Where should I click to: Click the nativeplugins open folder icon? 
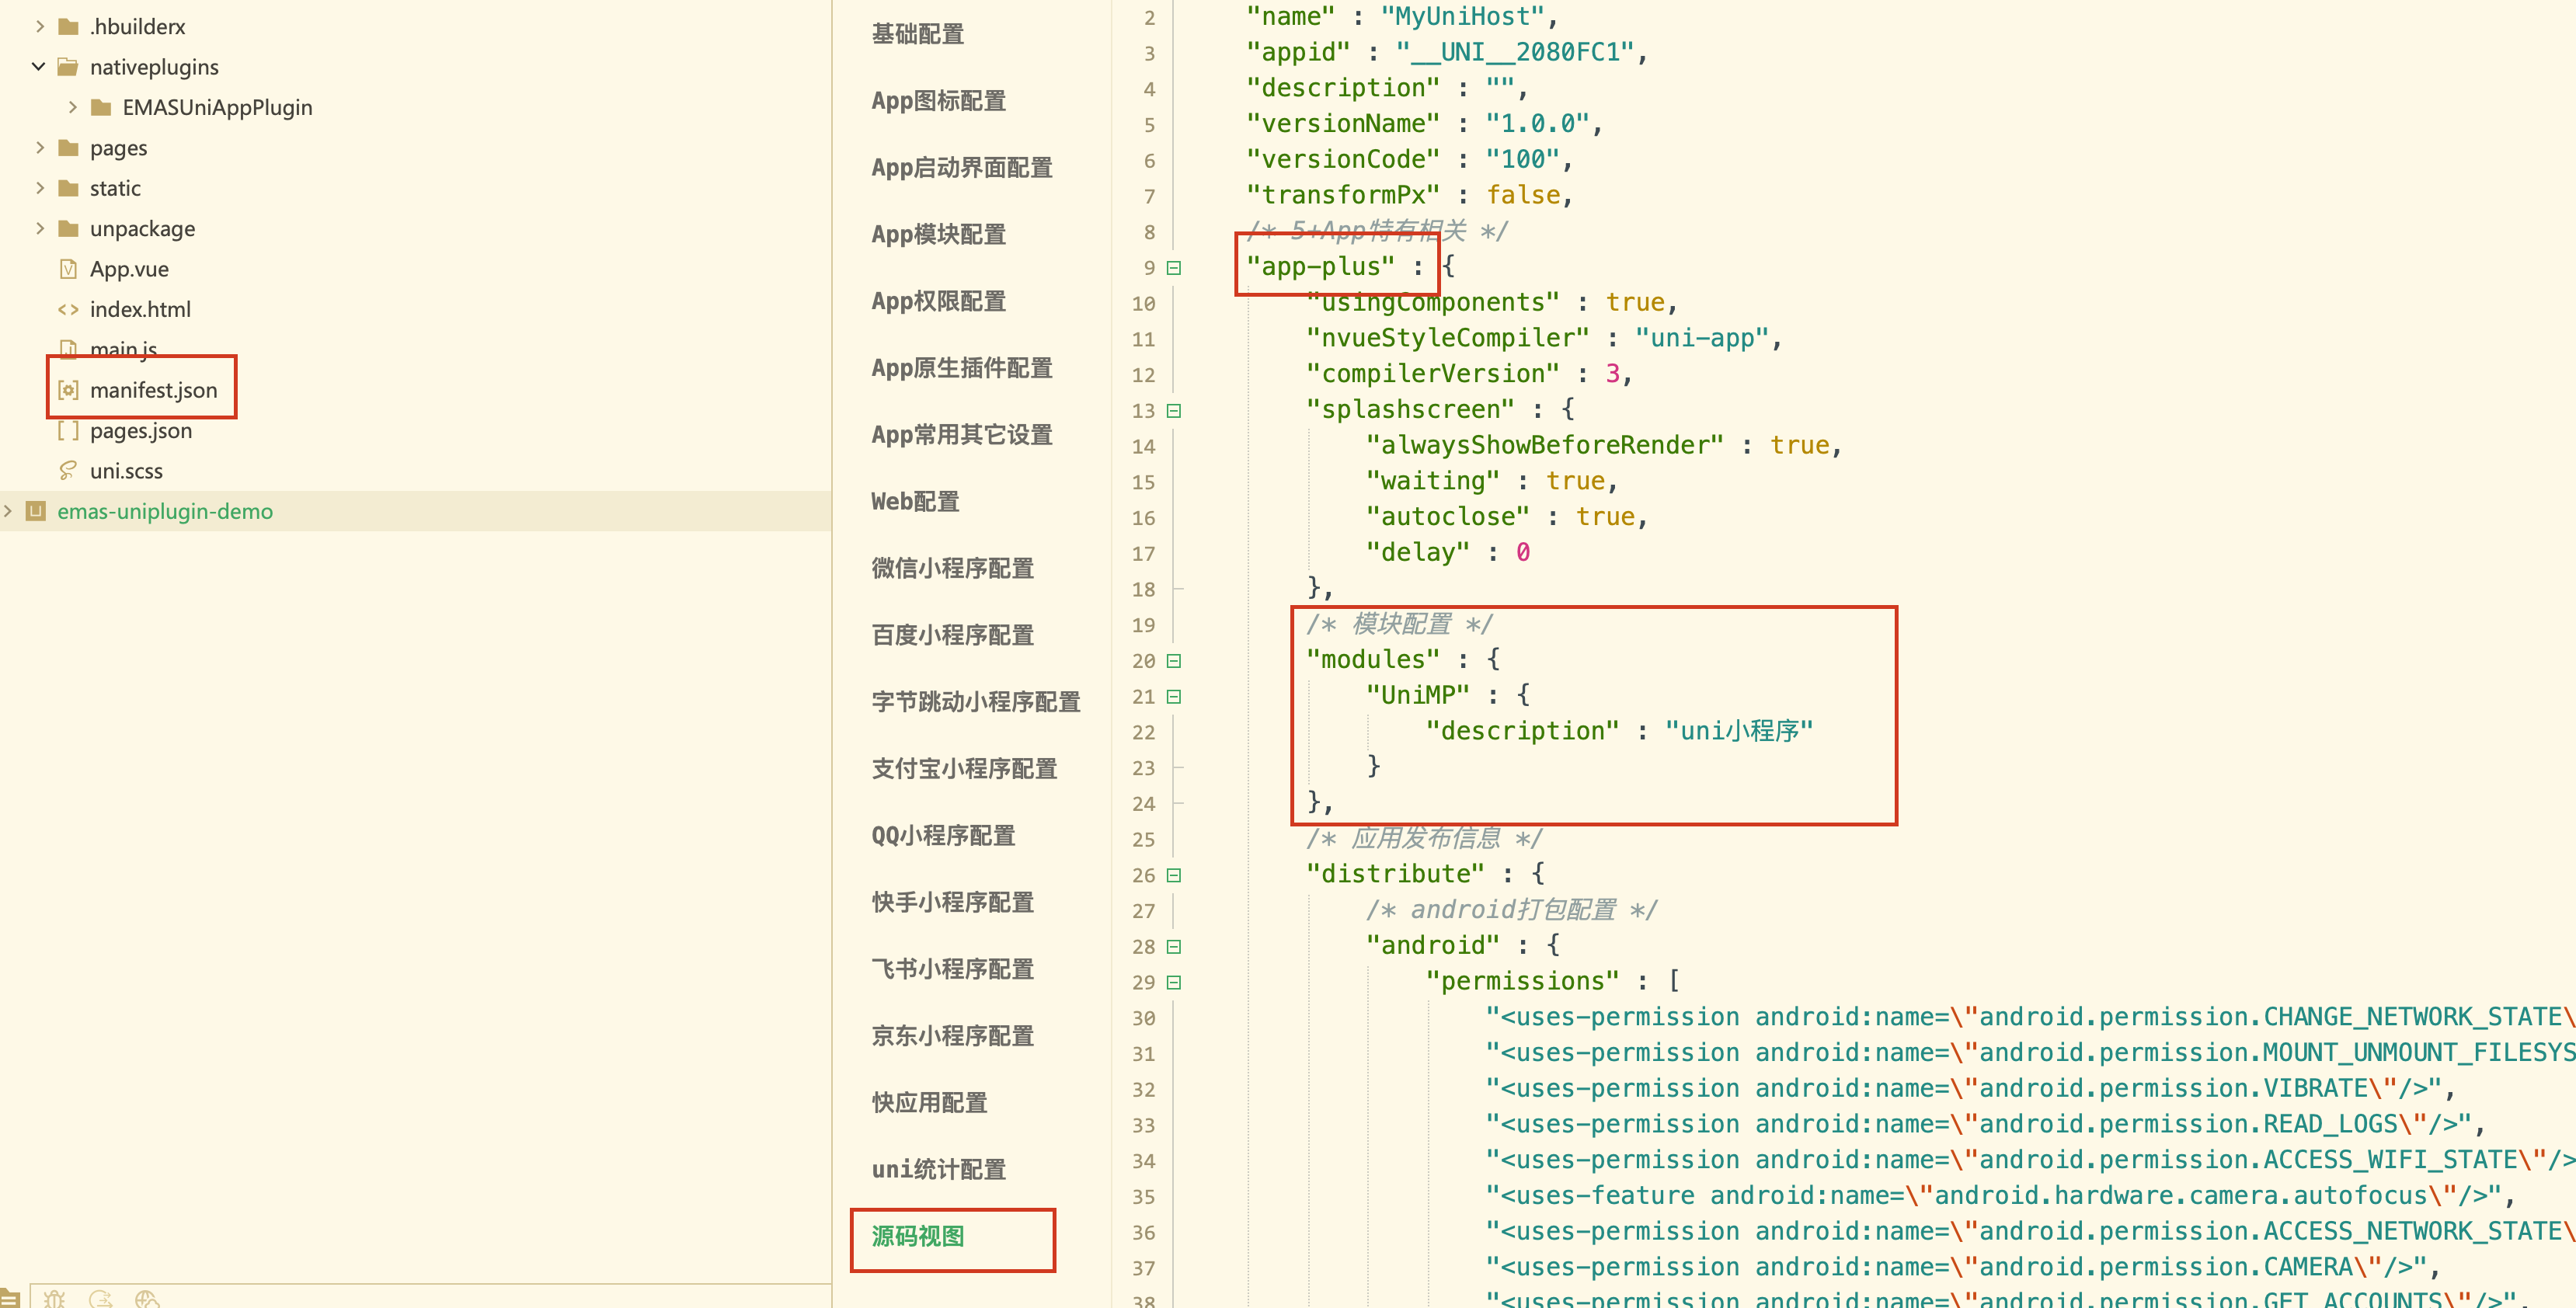[68, 66]
